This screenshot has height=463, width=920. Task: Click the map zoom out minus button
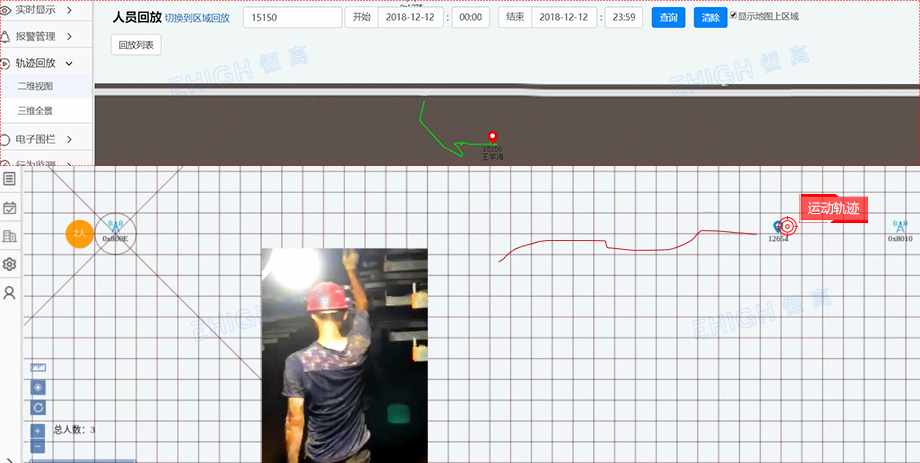tap(38, 446)
